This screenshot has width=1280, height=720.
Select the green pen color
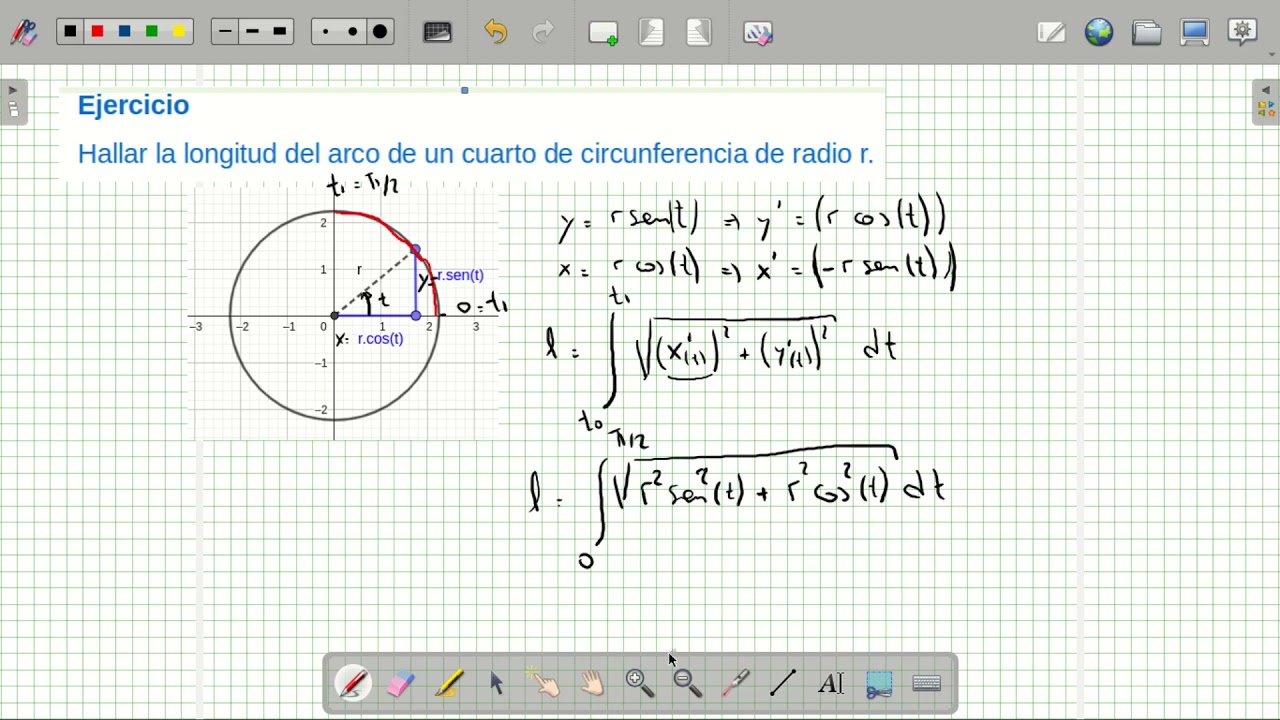point(151,32)
